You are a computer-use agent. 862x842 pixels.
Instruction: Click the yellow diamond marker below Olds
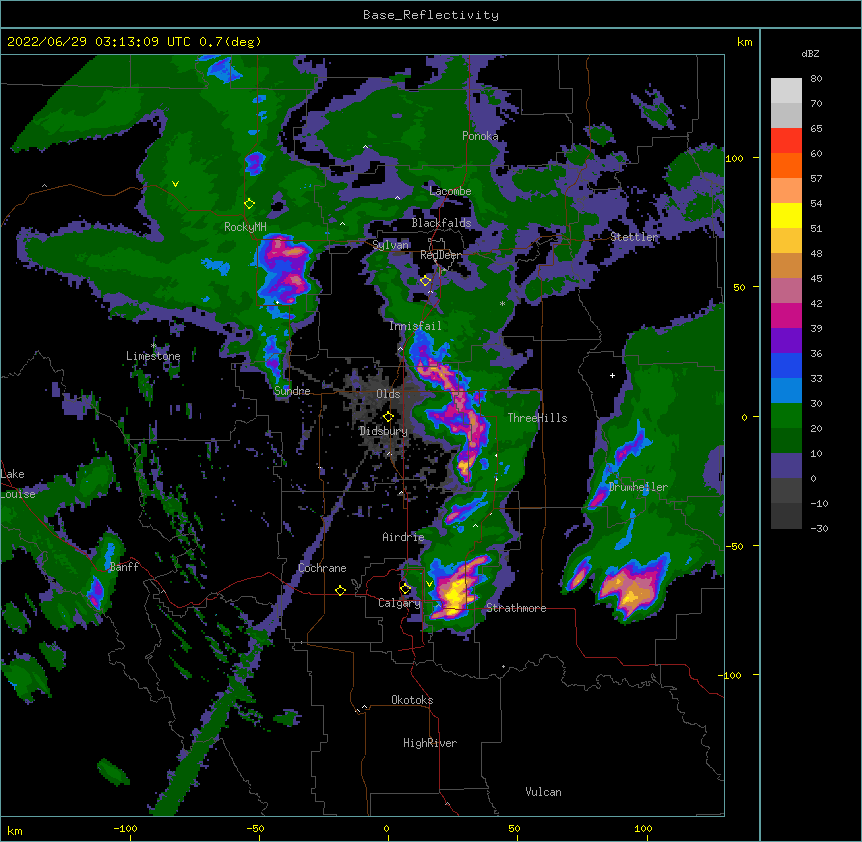click(x=388, y=416)
